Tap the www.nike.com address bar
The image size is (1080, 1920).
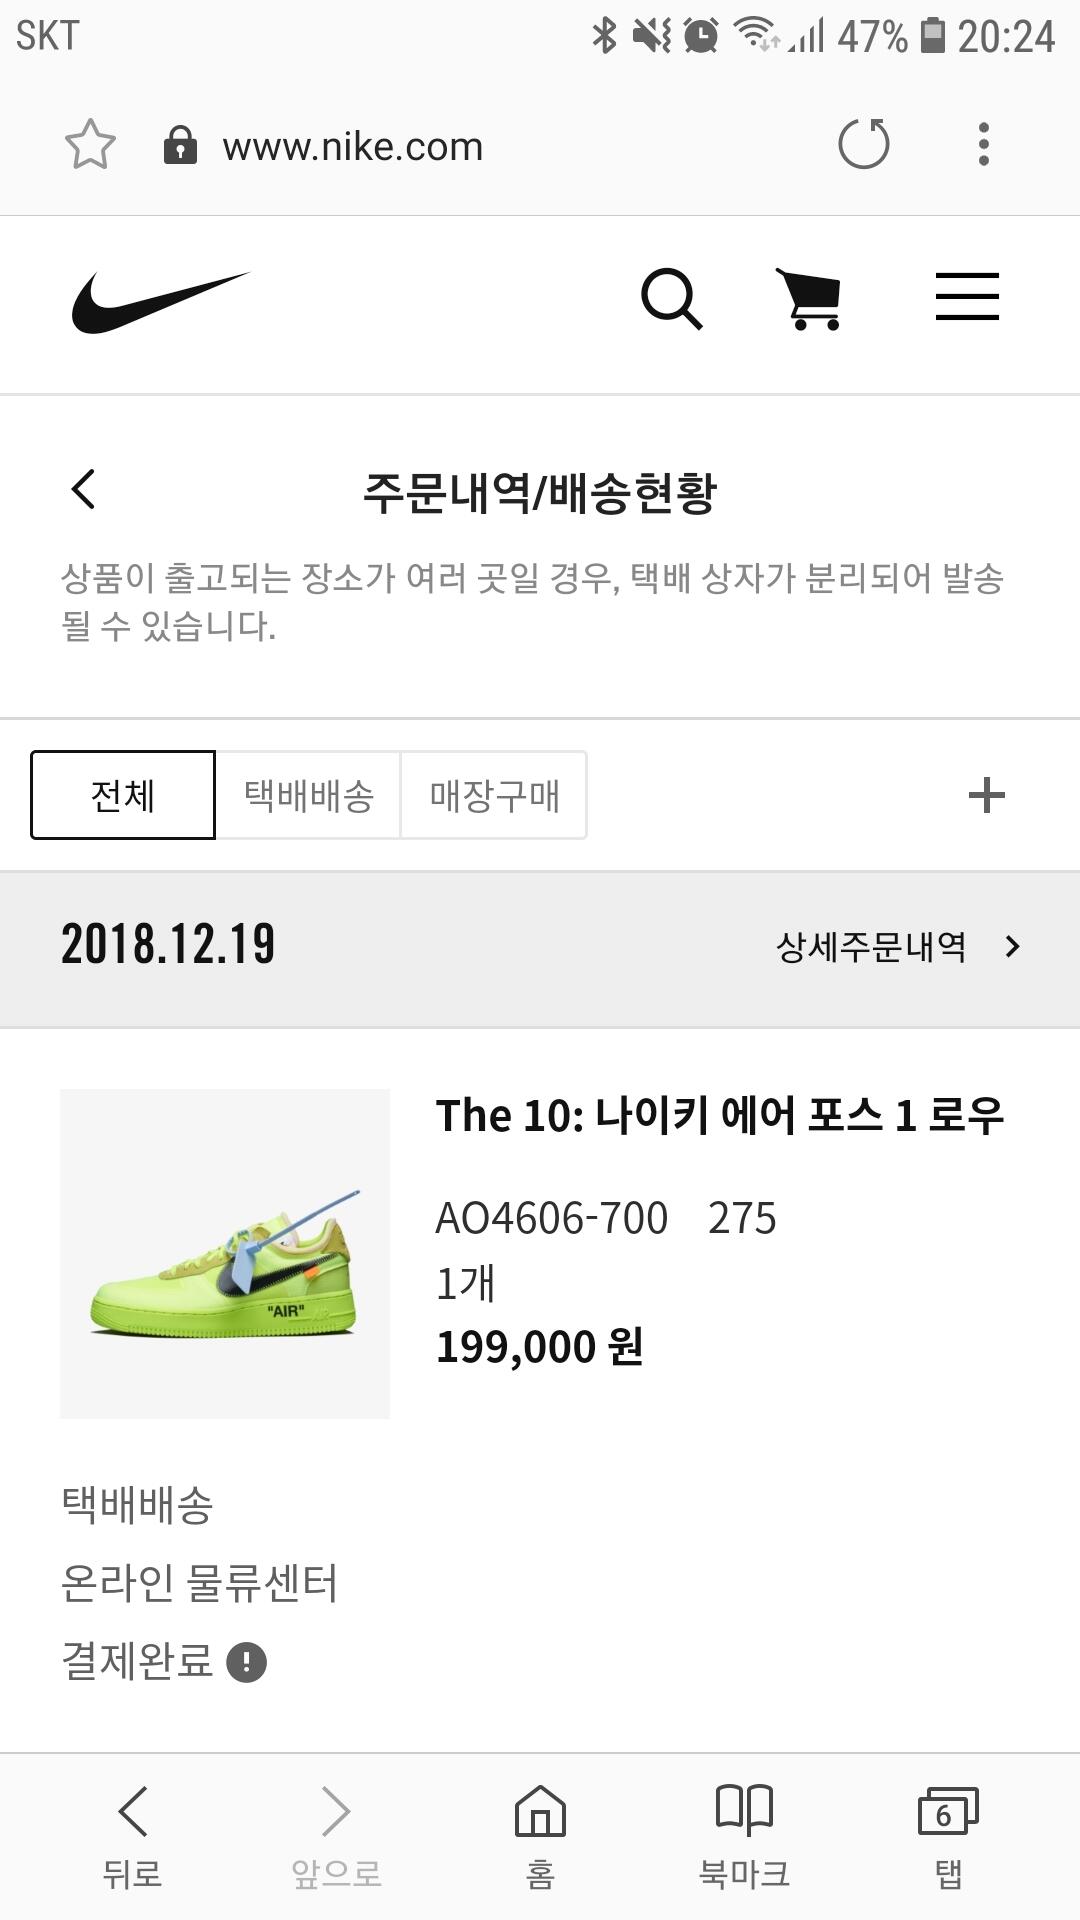point(352,147)
